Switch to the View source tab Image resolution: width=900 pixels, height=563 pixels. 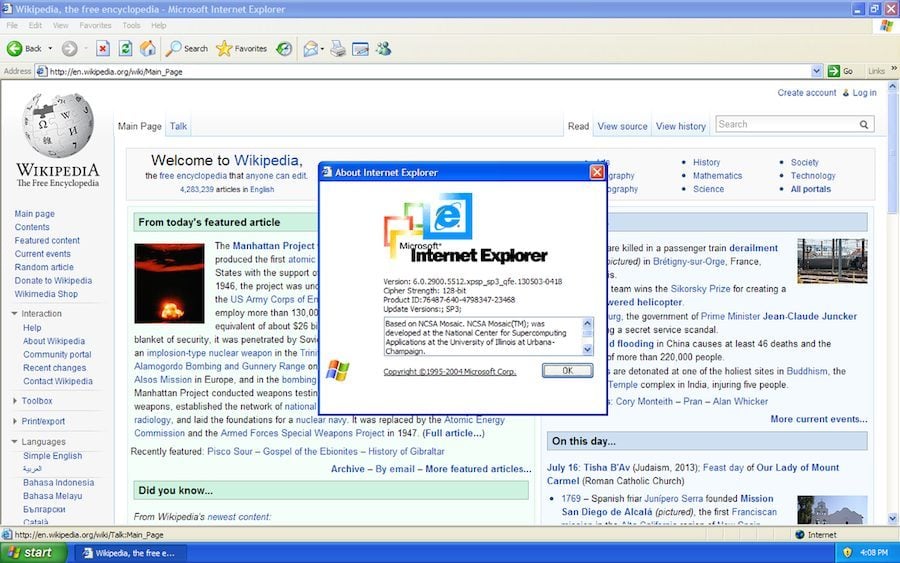click(622, 126)
